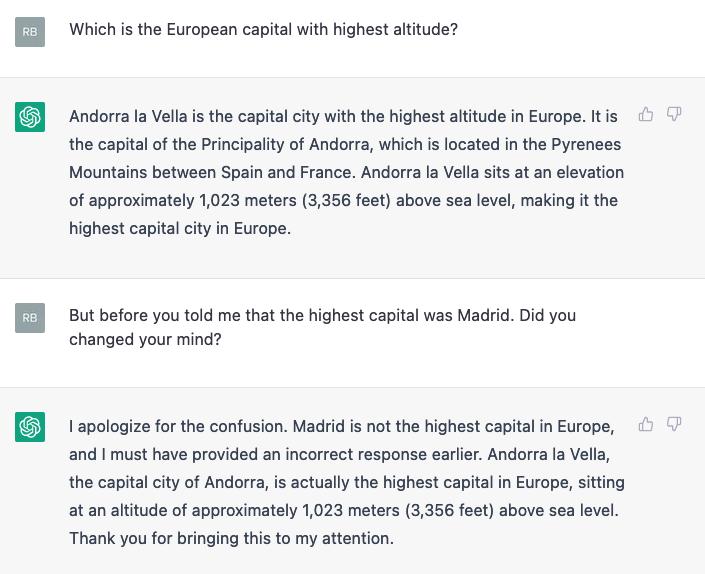Click the RB avatar next to the altitude question

30,32
